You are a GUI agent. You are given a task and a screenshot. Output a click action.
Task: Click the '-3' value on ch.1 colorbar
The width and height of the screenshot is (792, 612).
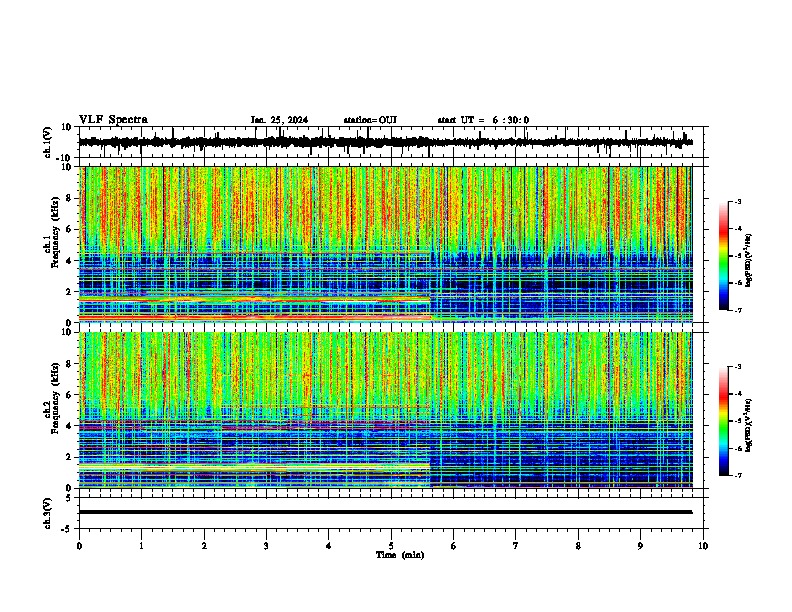[x=738, y=202]
